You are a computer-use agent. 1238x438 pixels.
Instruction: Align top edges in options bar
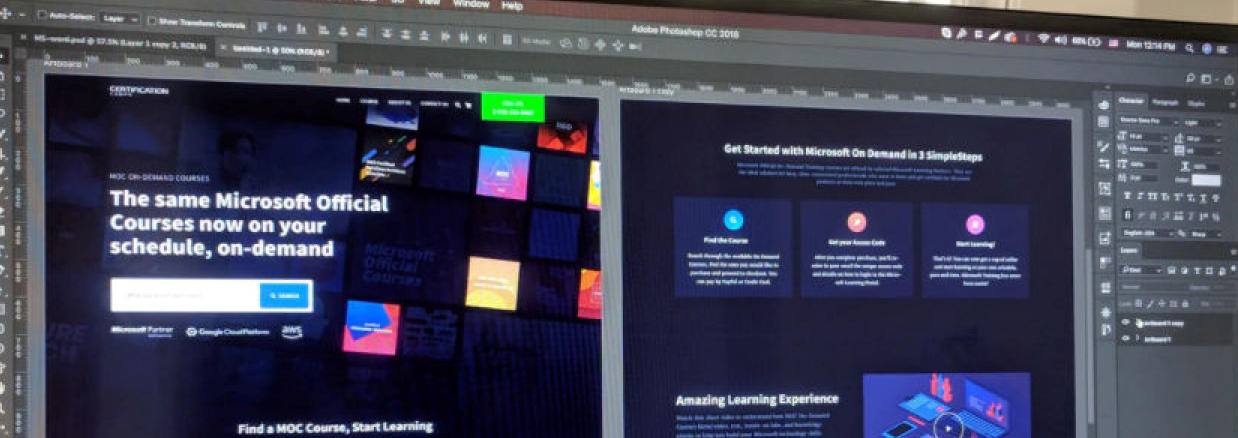[x=260, y=27]
